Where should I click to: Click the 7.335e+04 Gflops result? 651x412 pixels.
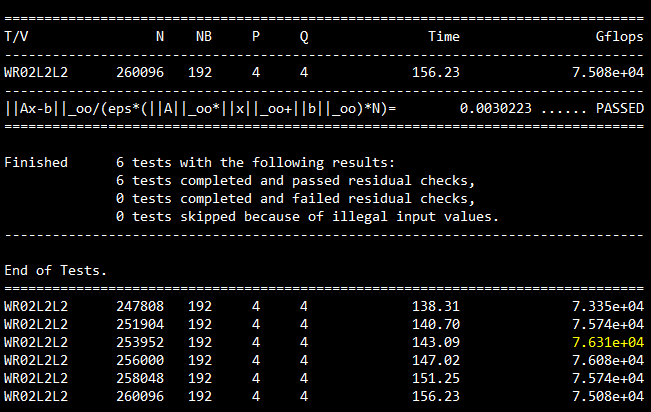[x=607, y=306]
